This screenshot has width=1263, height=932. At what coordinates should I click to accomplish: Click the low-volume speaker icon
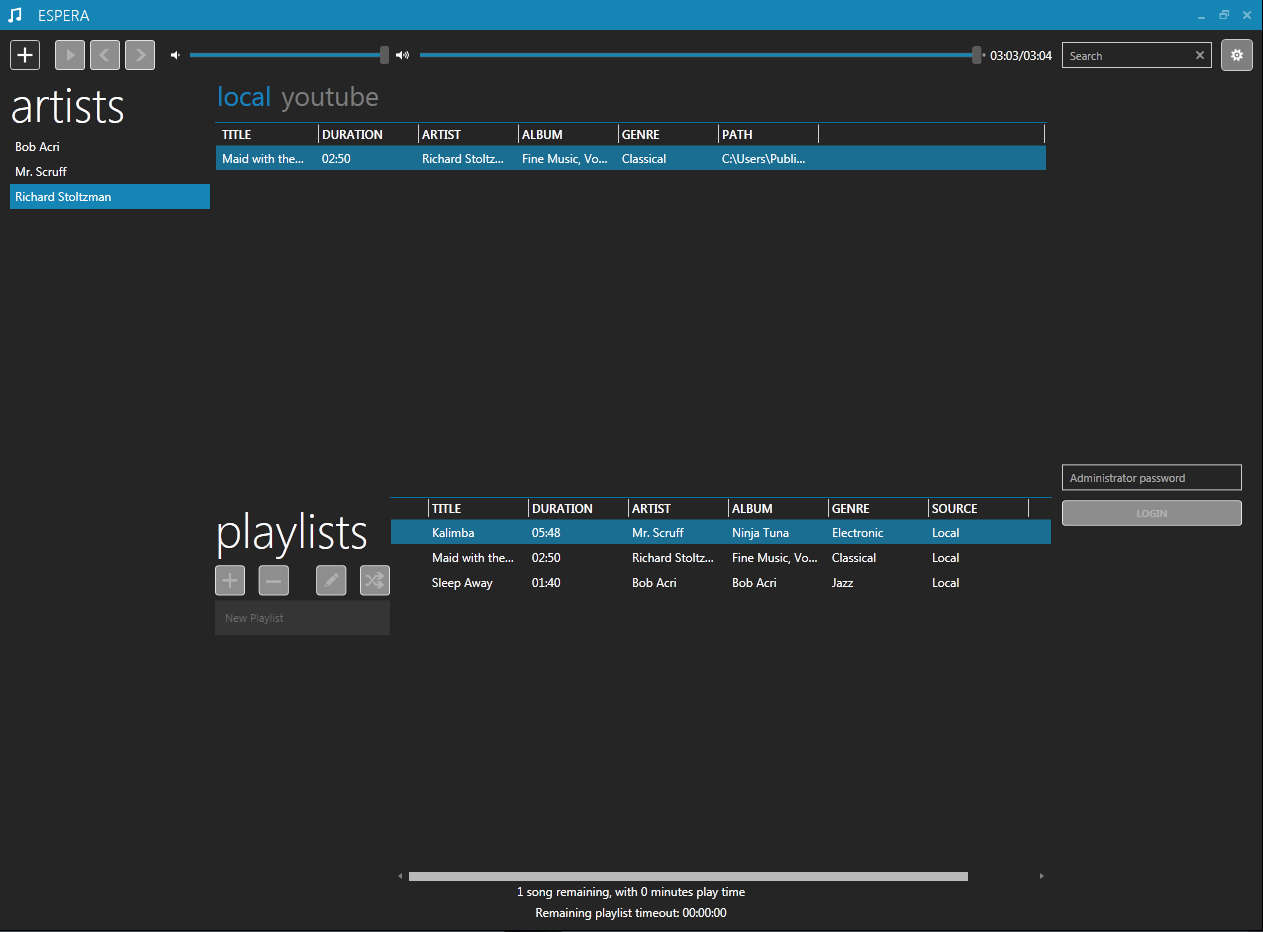click(176, 56)
